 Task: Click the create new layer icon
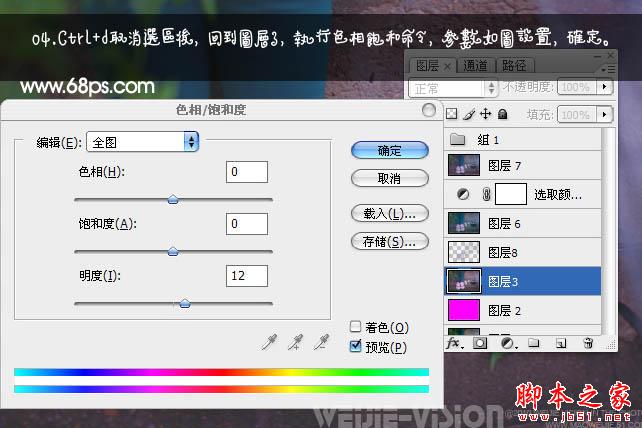pyautogui.click(x=561, y=343)
